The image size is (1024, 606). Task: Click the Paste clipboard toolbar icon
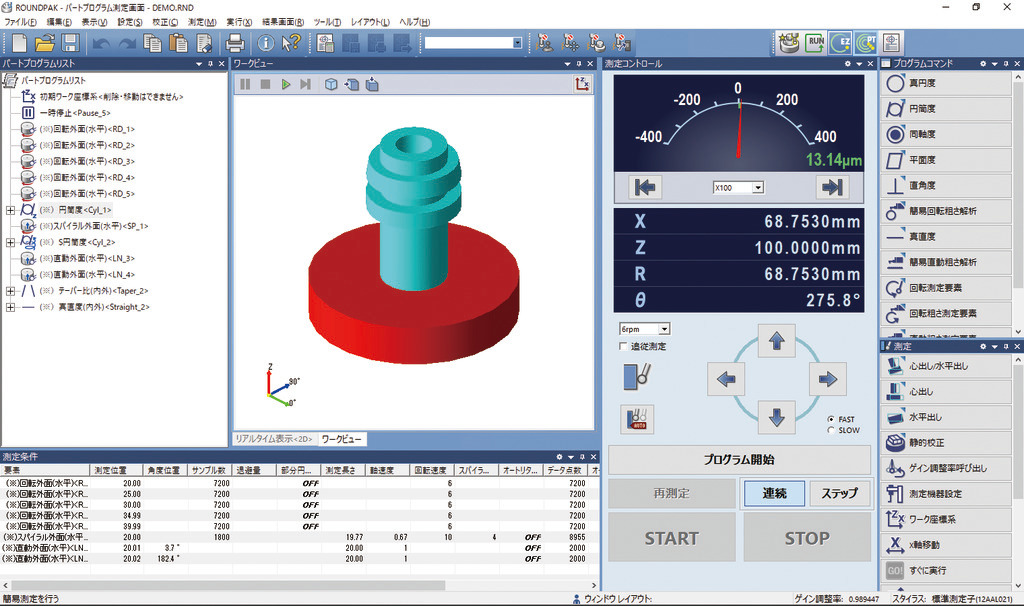(x=178, y=43)
